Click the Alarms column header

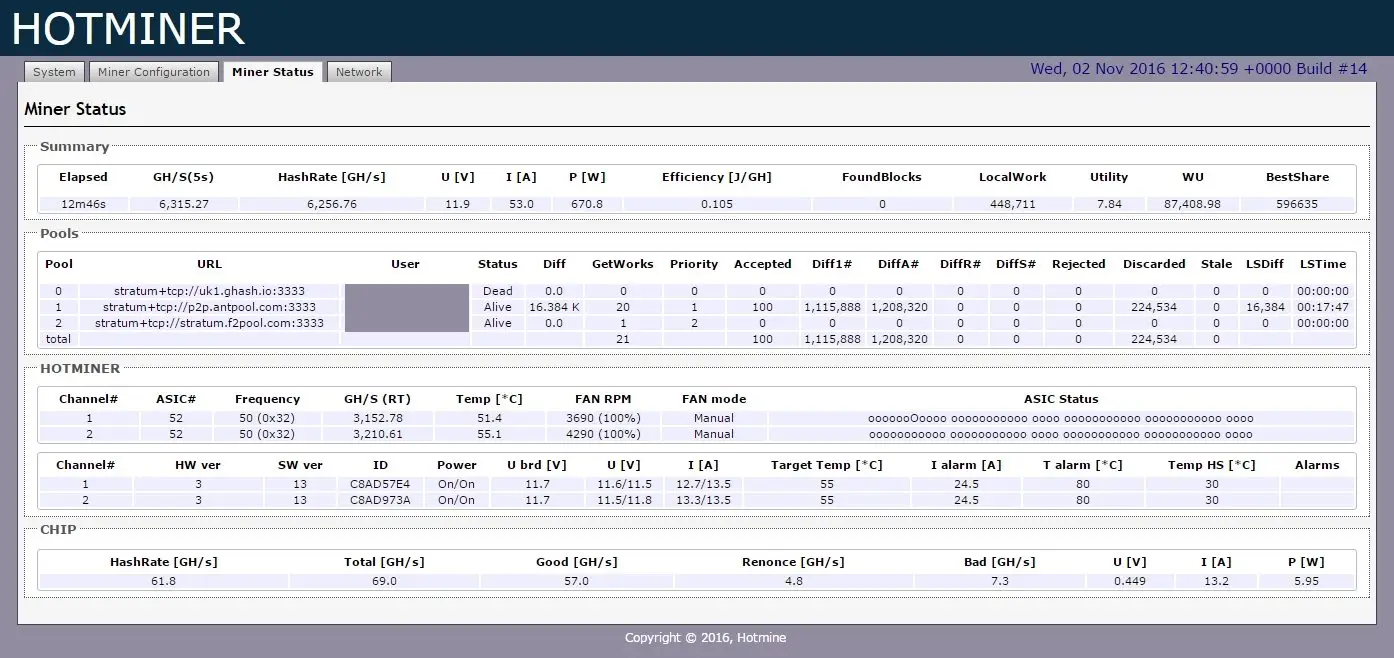[1317, 465]
